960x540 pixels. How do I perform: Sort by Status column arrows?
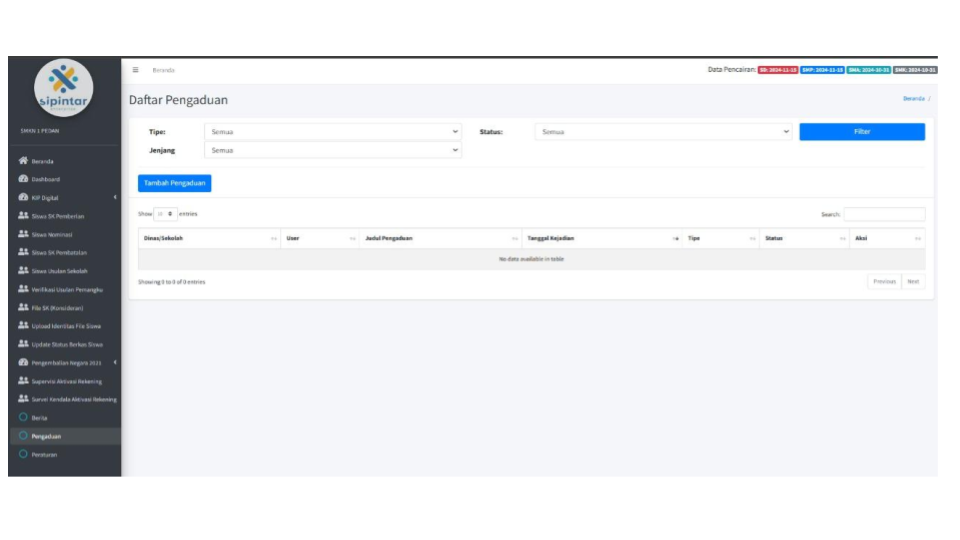point(842,239)
